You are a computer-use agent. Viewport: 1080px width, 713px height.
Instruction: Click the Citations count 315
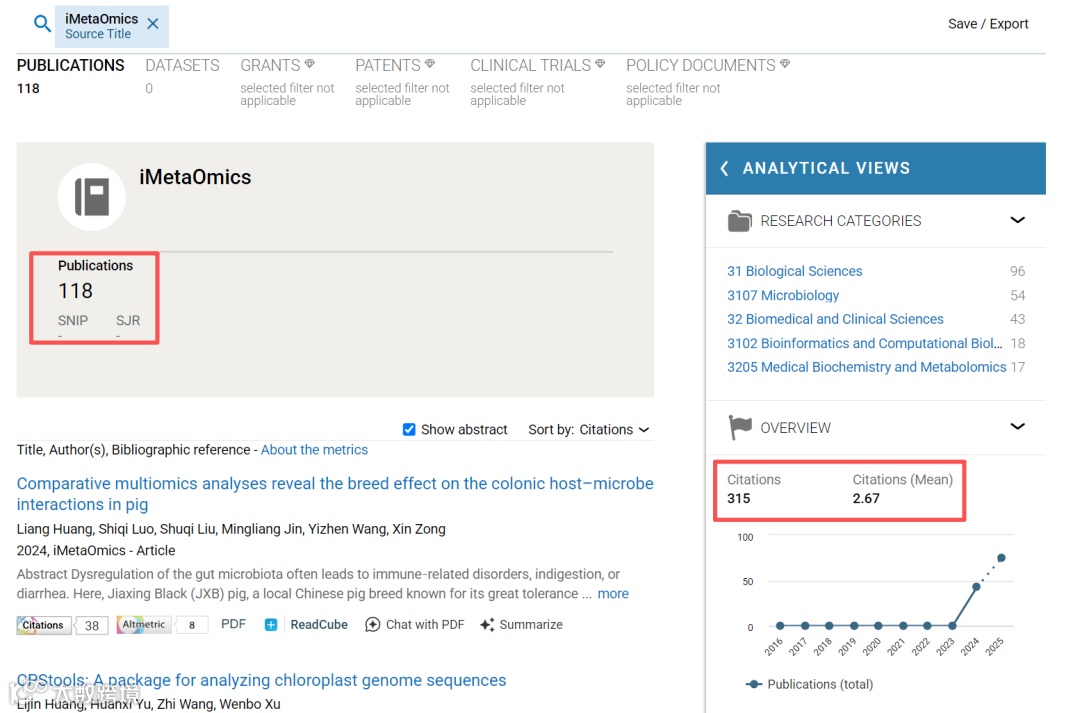coord(738,498)
